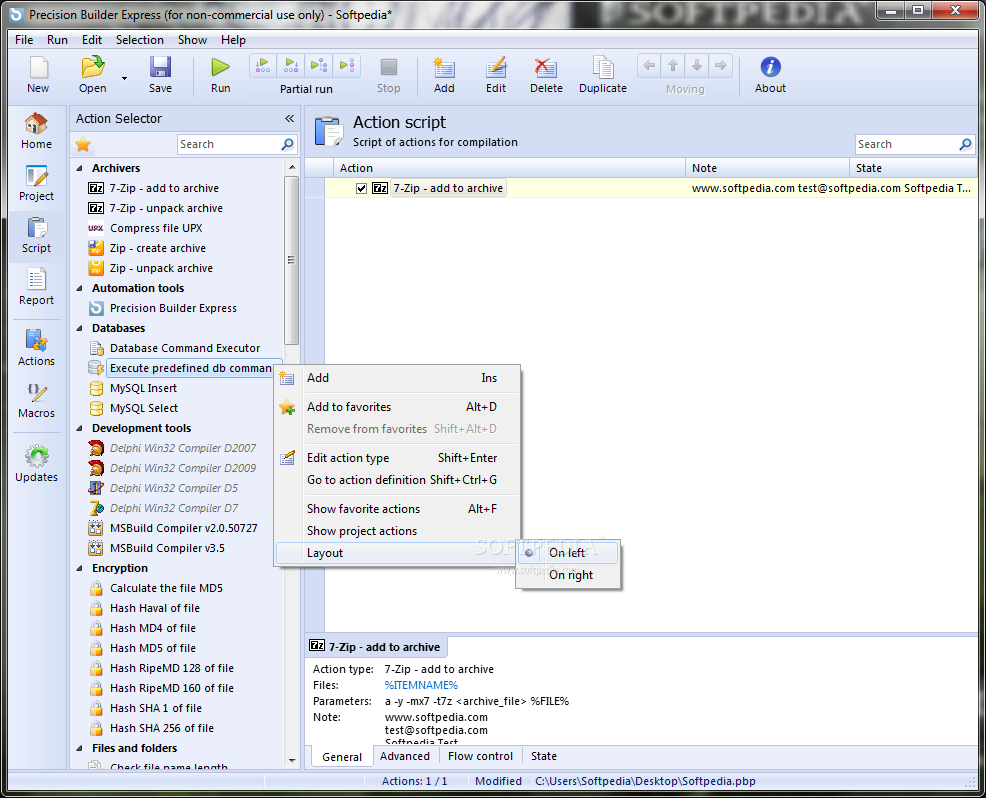The width and height of the screenshot is (986, 798).
Task: Click the Action column header
Action: (509, 168)
